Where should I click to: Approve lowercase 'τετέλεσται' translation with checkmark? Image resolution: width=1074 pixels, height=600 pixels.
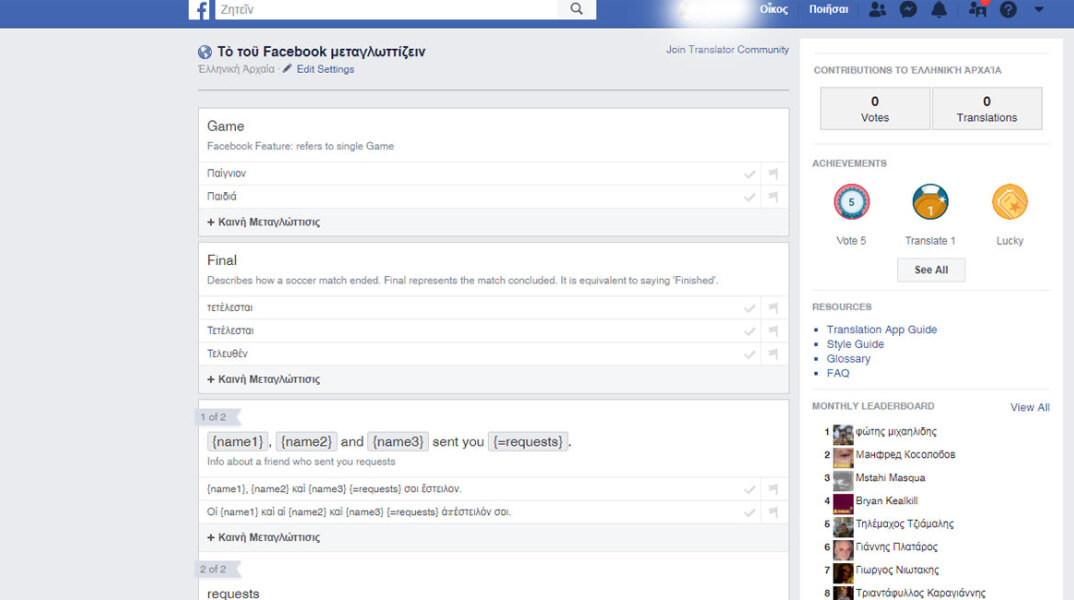point(749,308)
